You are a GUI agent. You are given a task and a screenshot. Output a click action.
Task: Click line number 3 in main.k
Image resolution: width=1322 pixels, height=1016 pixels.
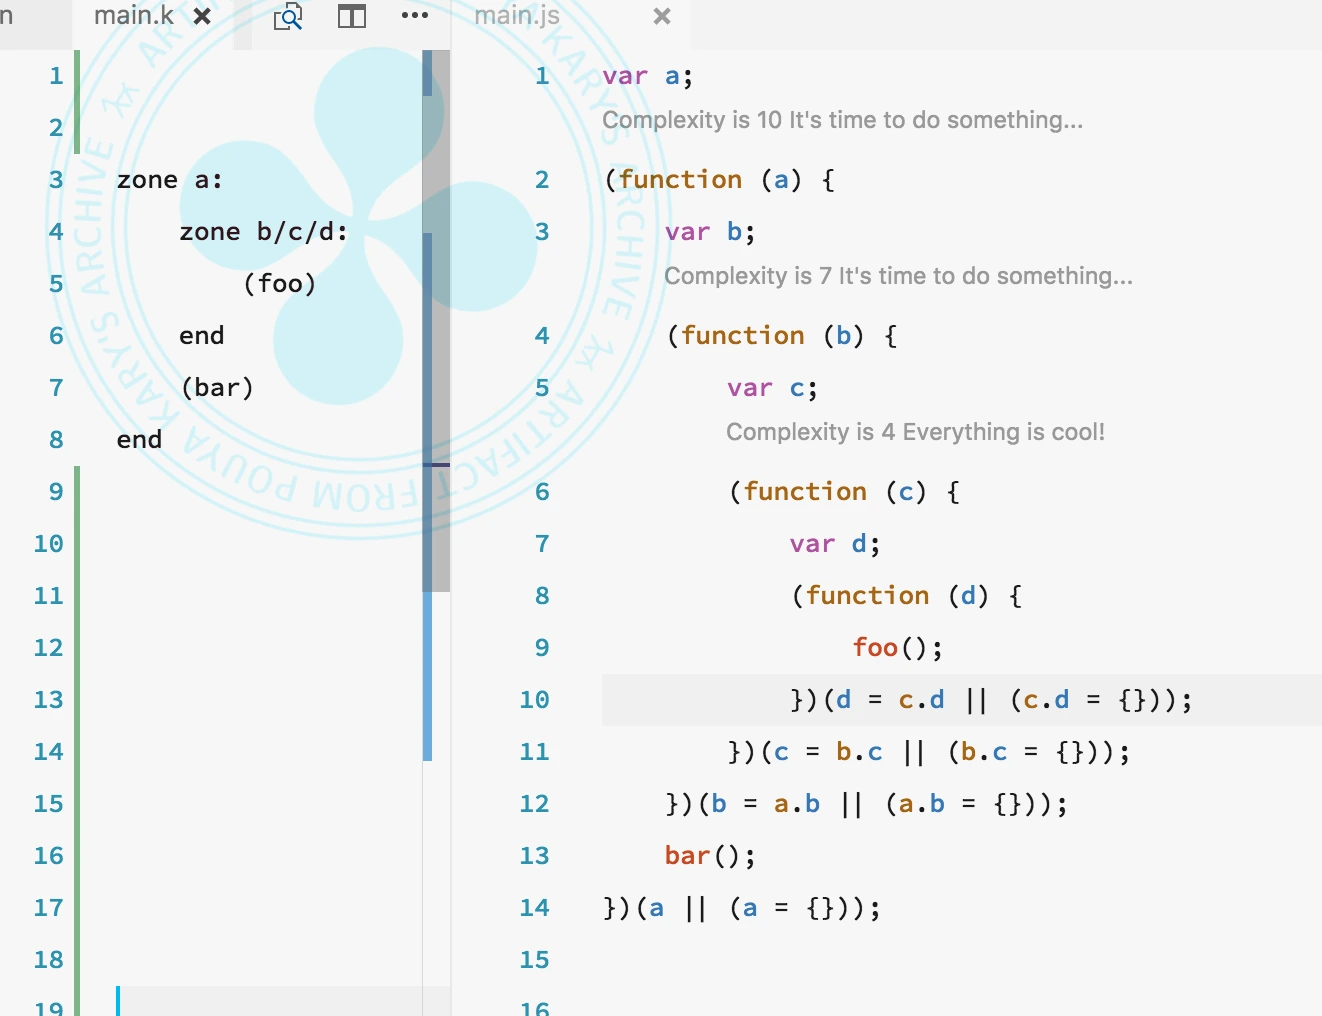pyautogui.click(x=56, y=180)
